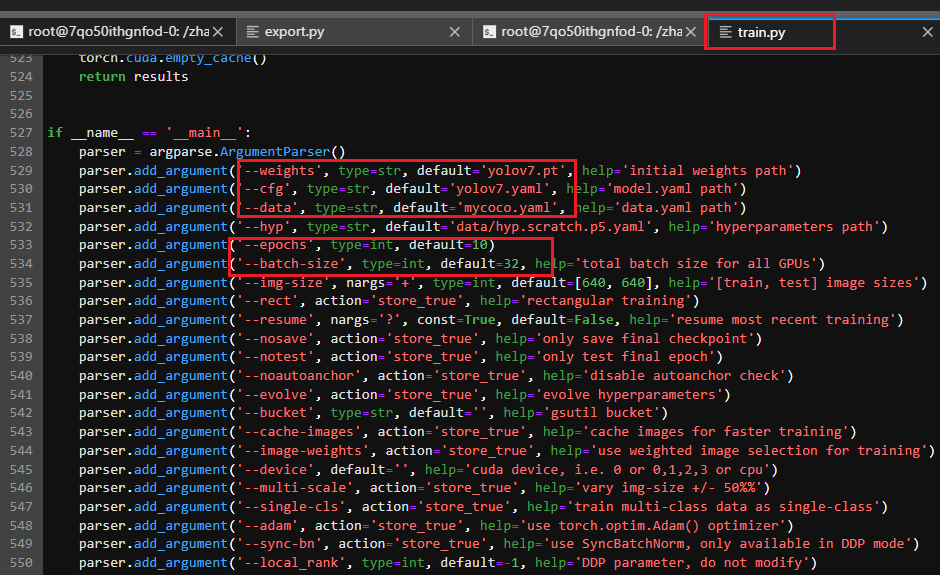Image resolution: width=940 pixels, height=575 pixels.
Task: Click '--img-size' argument string
Action: point(284,282)
